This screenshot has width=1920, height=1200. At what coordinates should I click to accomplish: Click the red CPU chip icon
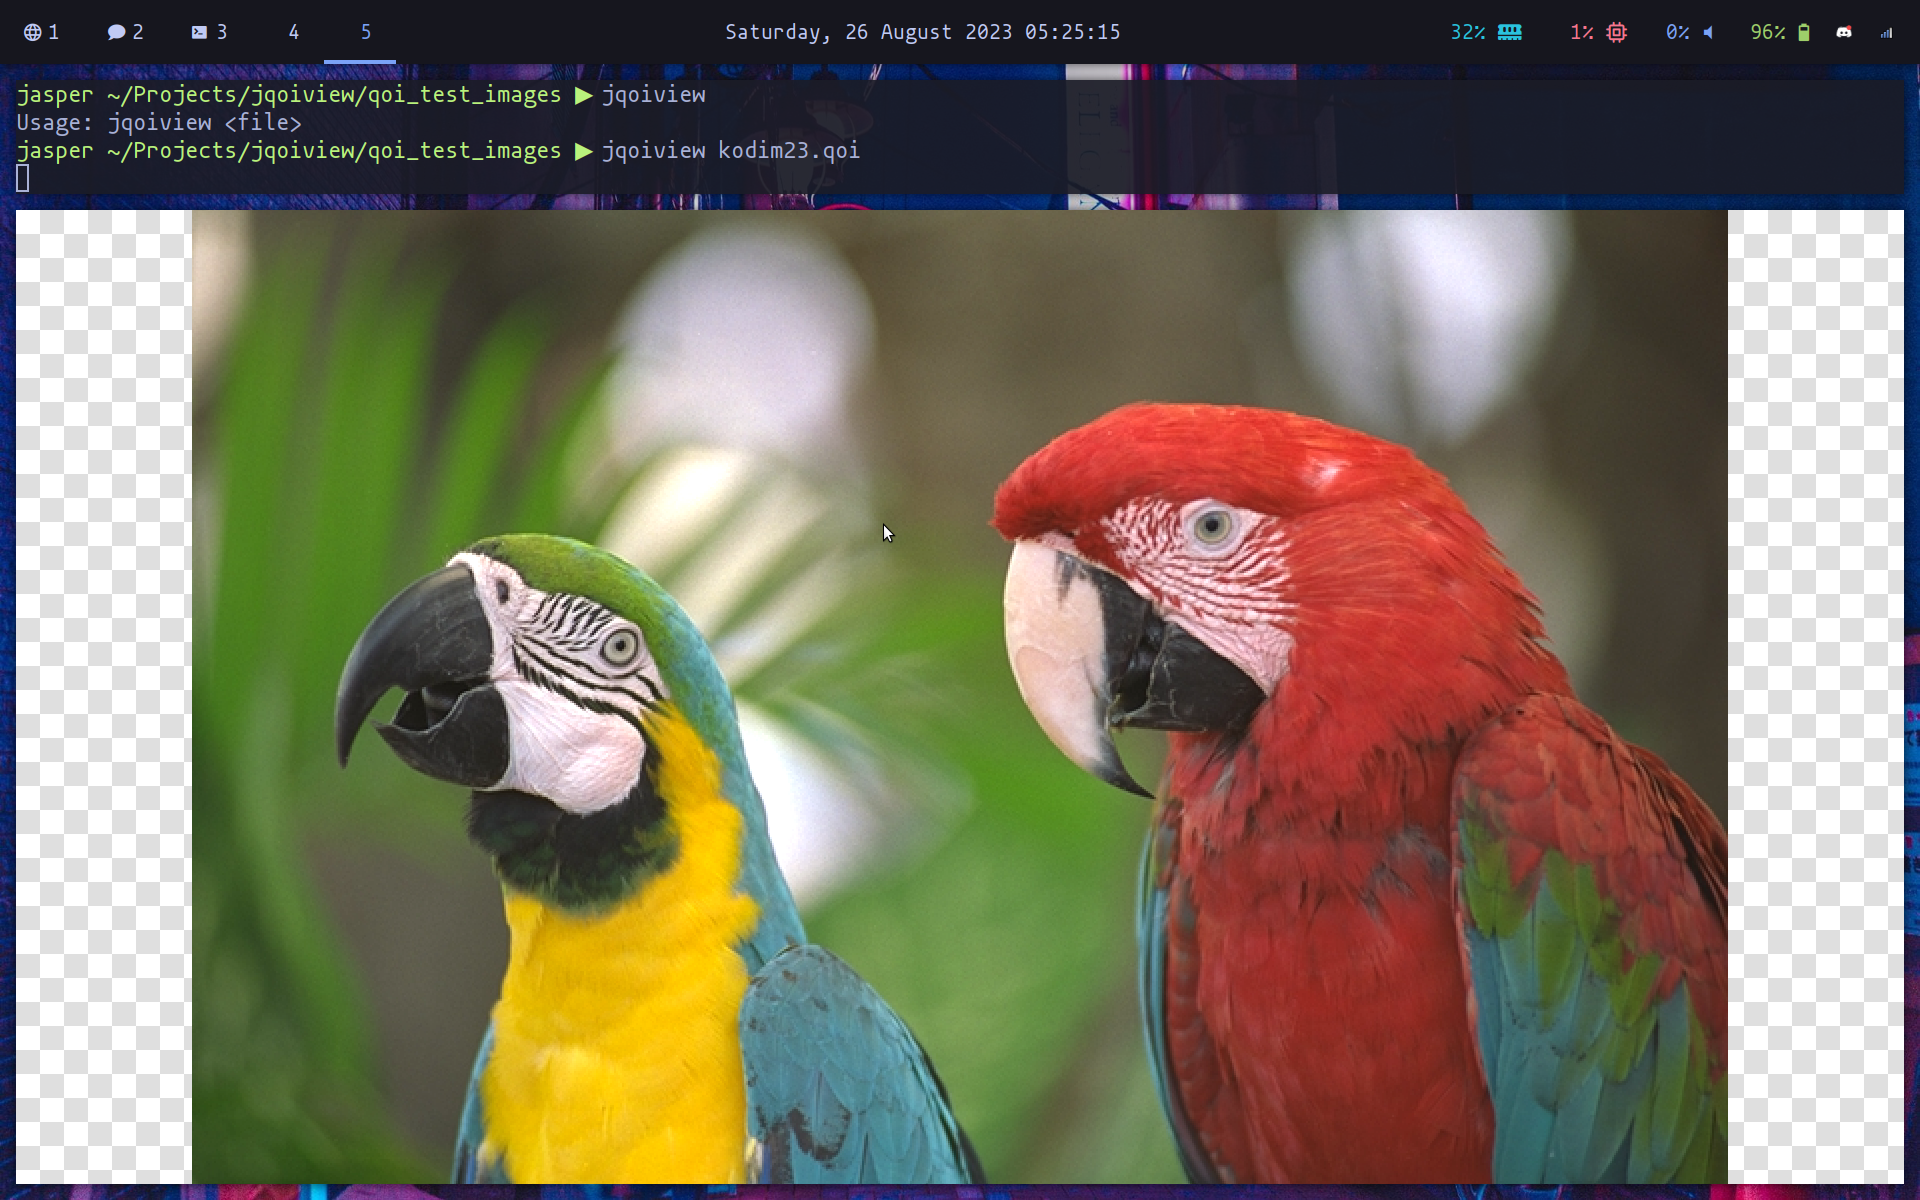tap(1616, 32)
